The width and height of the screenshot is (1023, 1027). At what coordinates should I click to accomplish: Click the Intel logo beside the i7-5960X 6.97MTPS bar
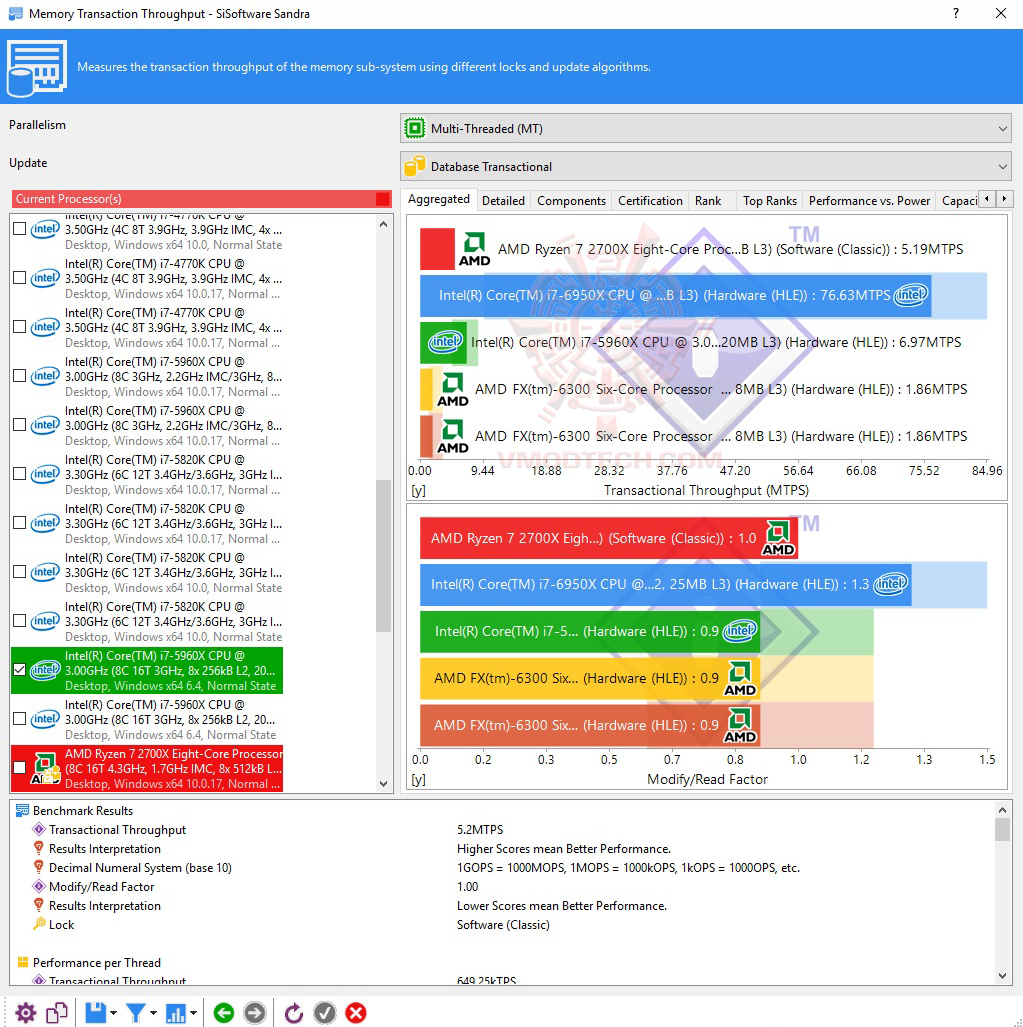pos(445,342)
